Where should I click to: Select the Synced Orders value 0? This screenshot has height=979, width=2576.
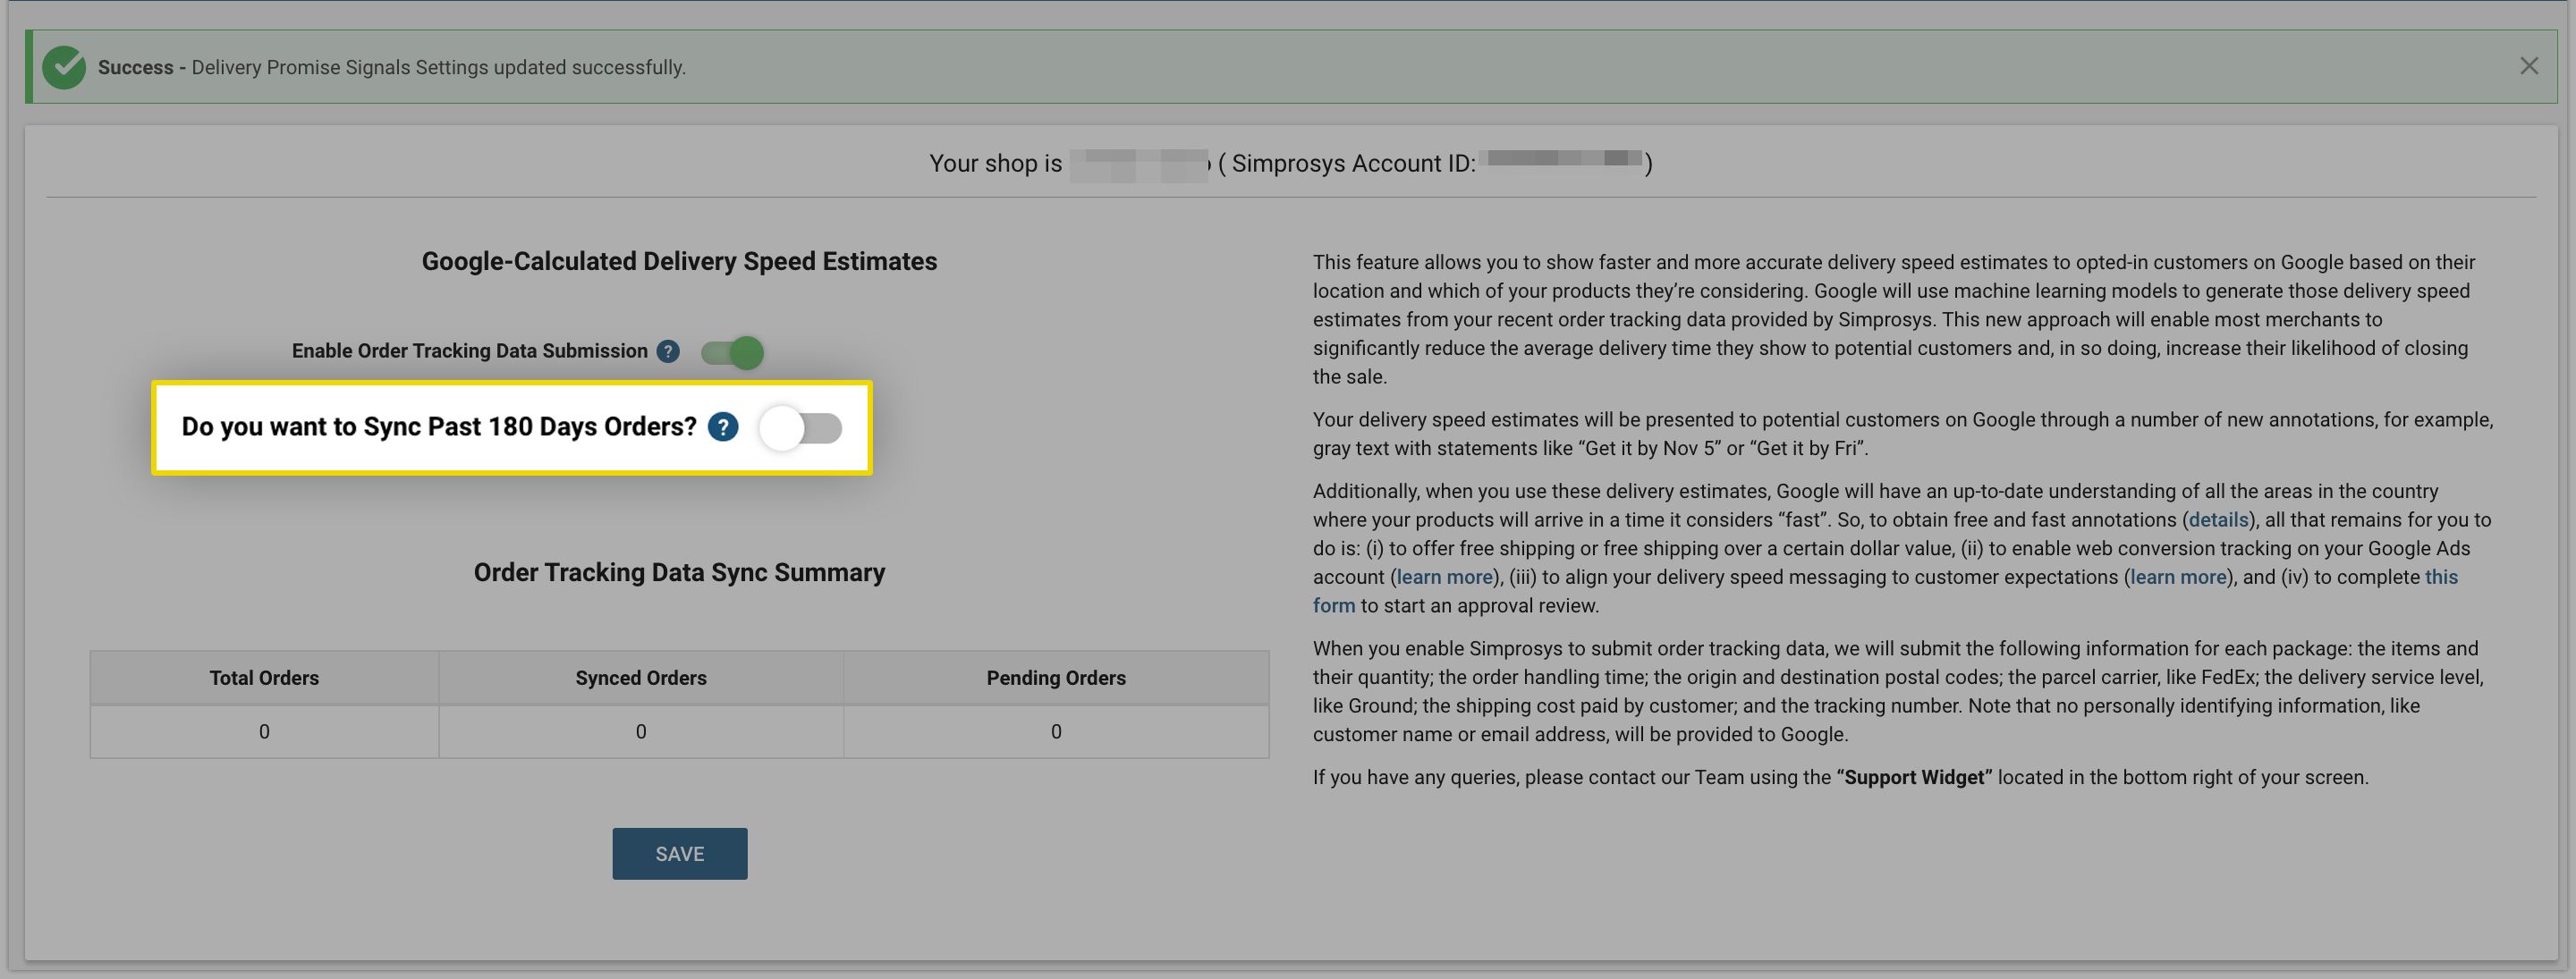tap(641, 732)
